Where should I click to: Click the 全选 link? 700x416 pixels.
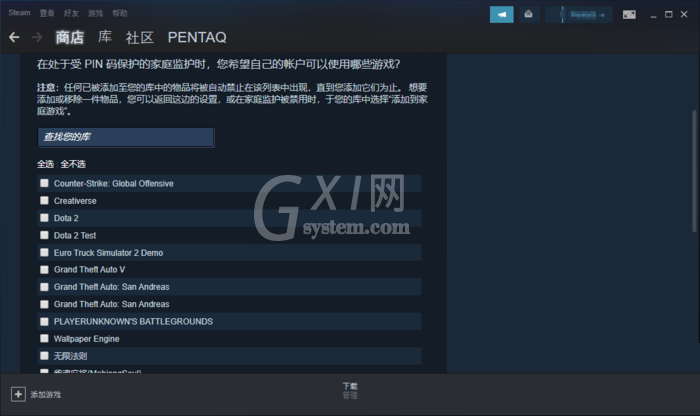[45, 164]
